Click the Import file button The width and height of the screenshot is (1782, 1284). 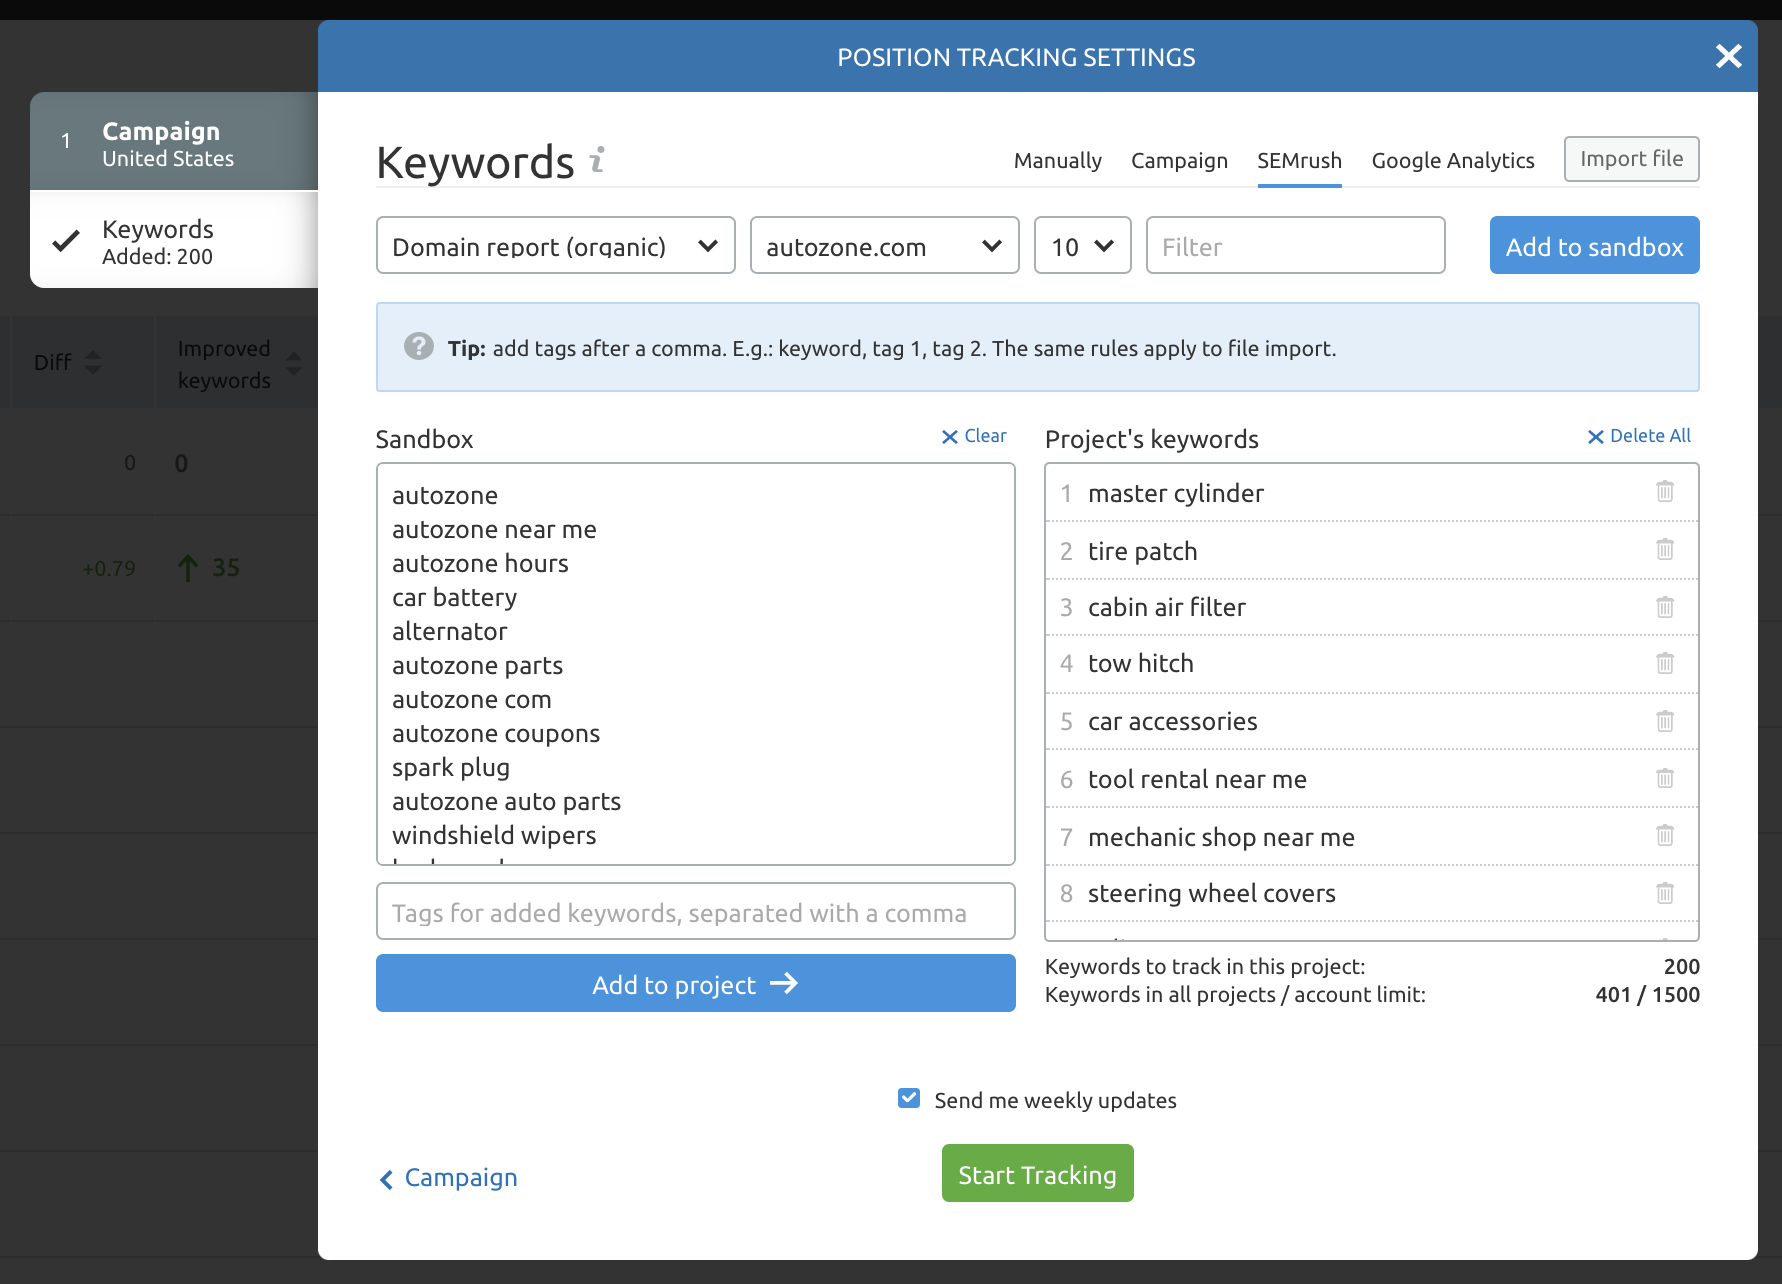(1631, 159)
